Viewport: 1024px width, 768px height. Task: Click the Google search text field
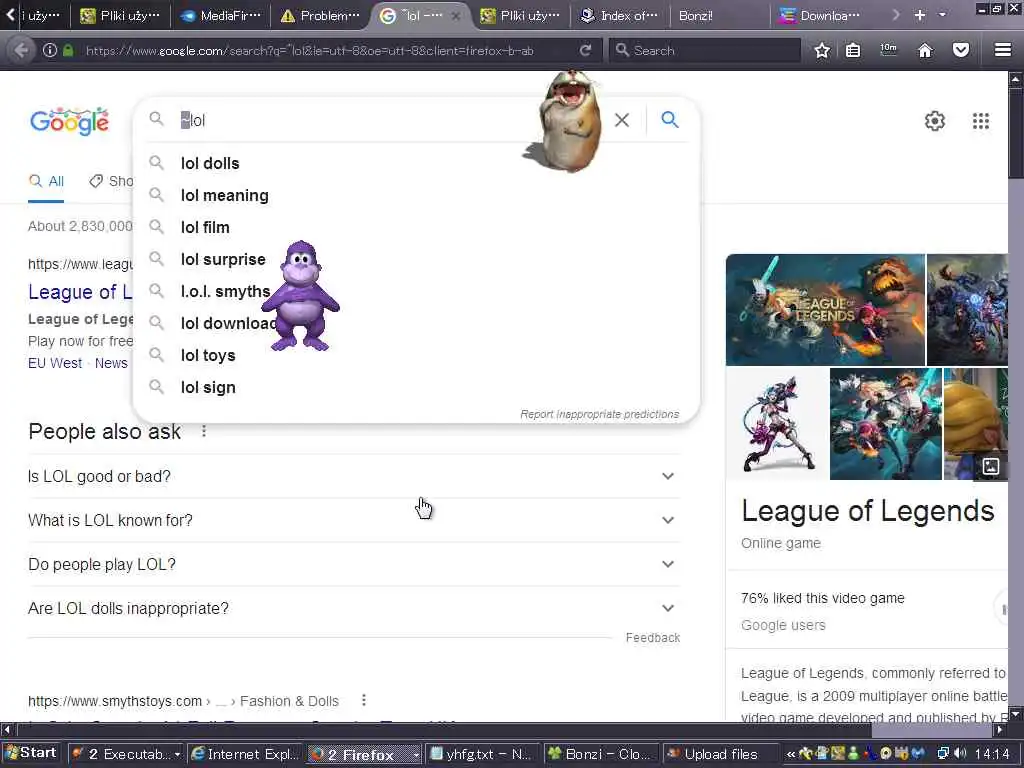392,120
